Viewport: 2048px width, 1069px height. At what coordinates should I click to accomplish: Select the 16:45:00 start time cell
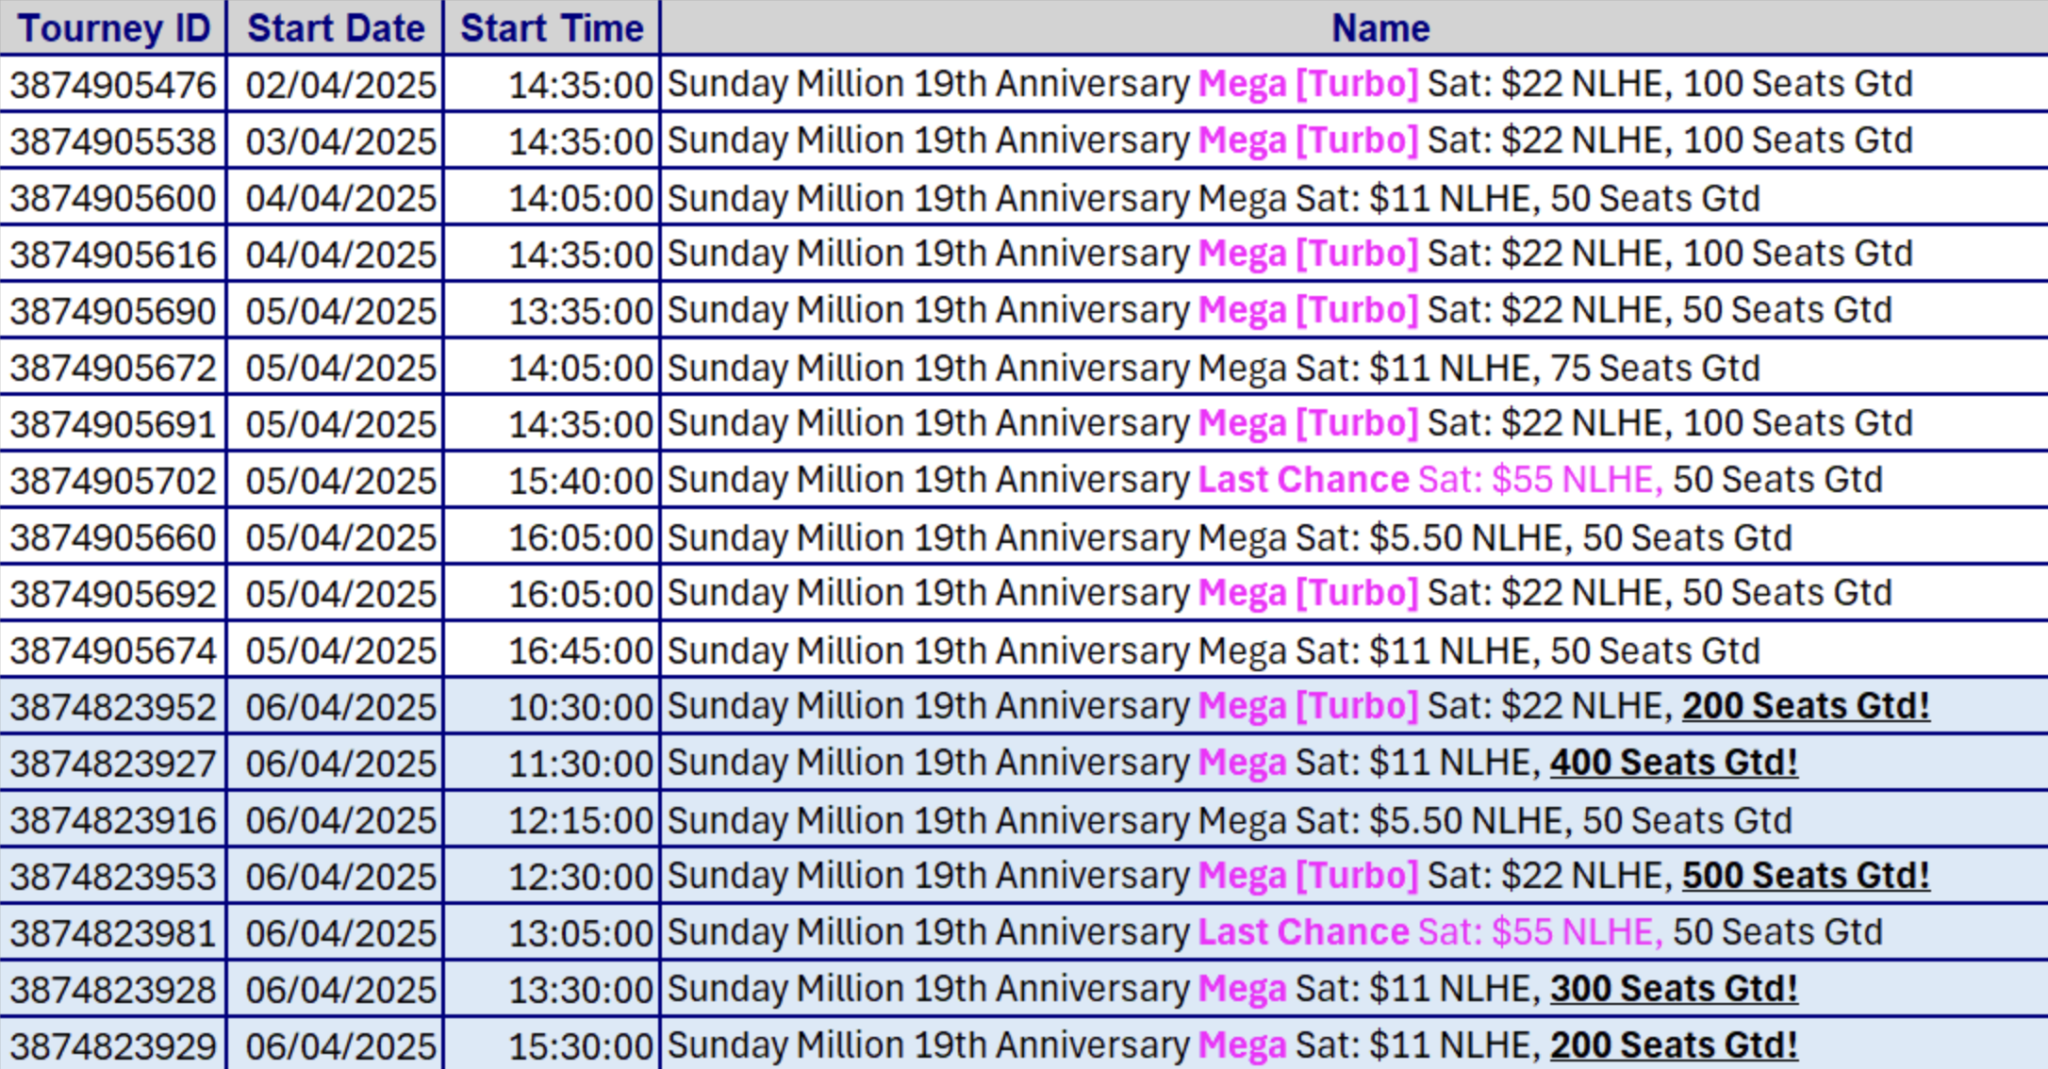581,651
